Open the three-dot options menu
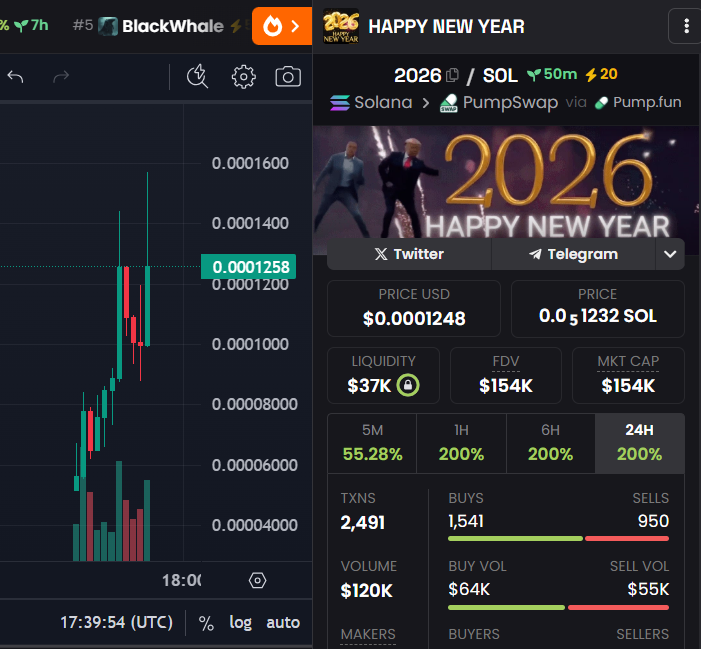Image resolution: width=701 pixels, height=649 pixels. [x=686, y=26]
